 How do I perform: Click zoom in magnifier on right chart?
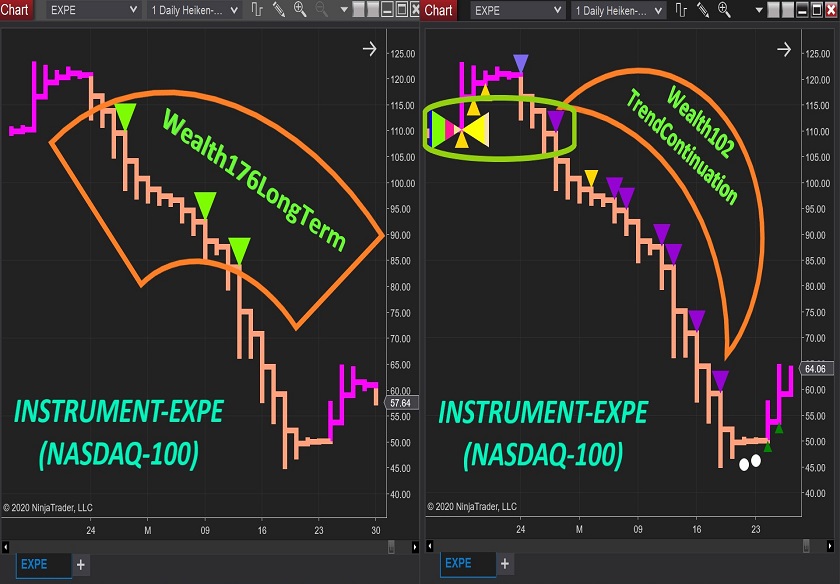[725, 10]
